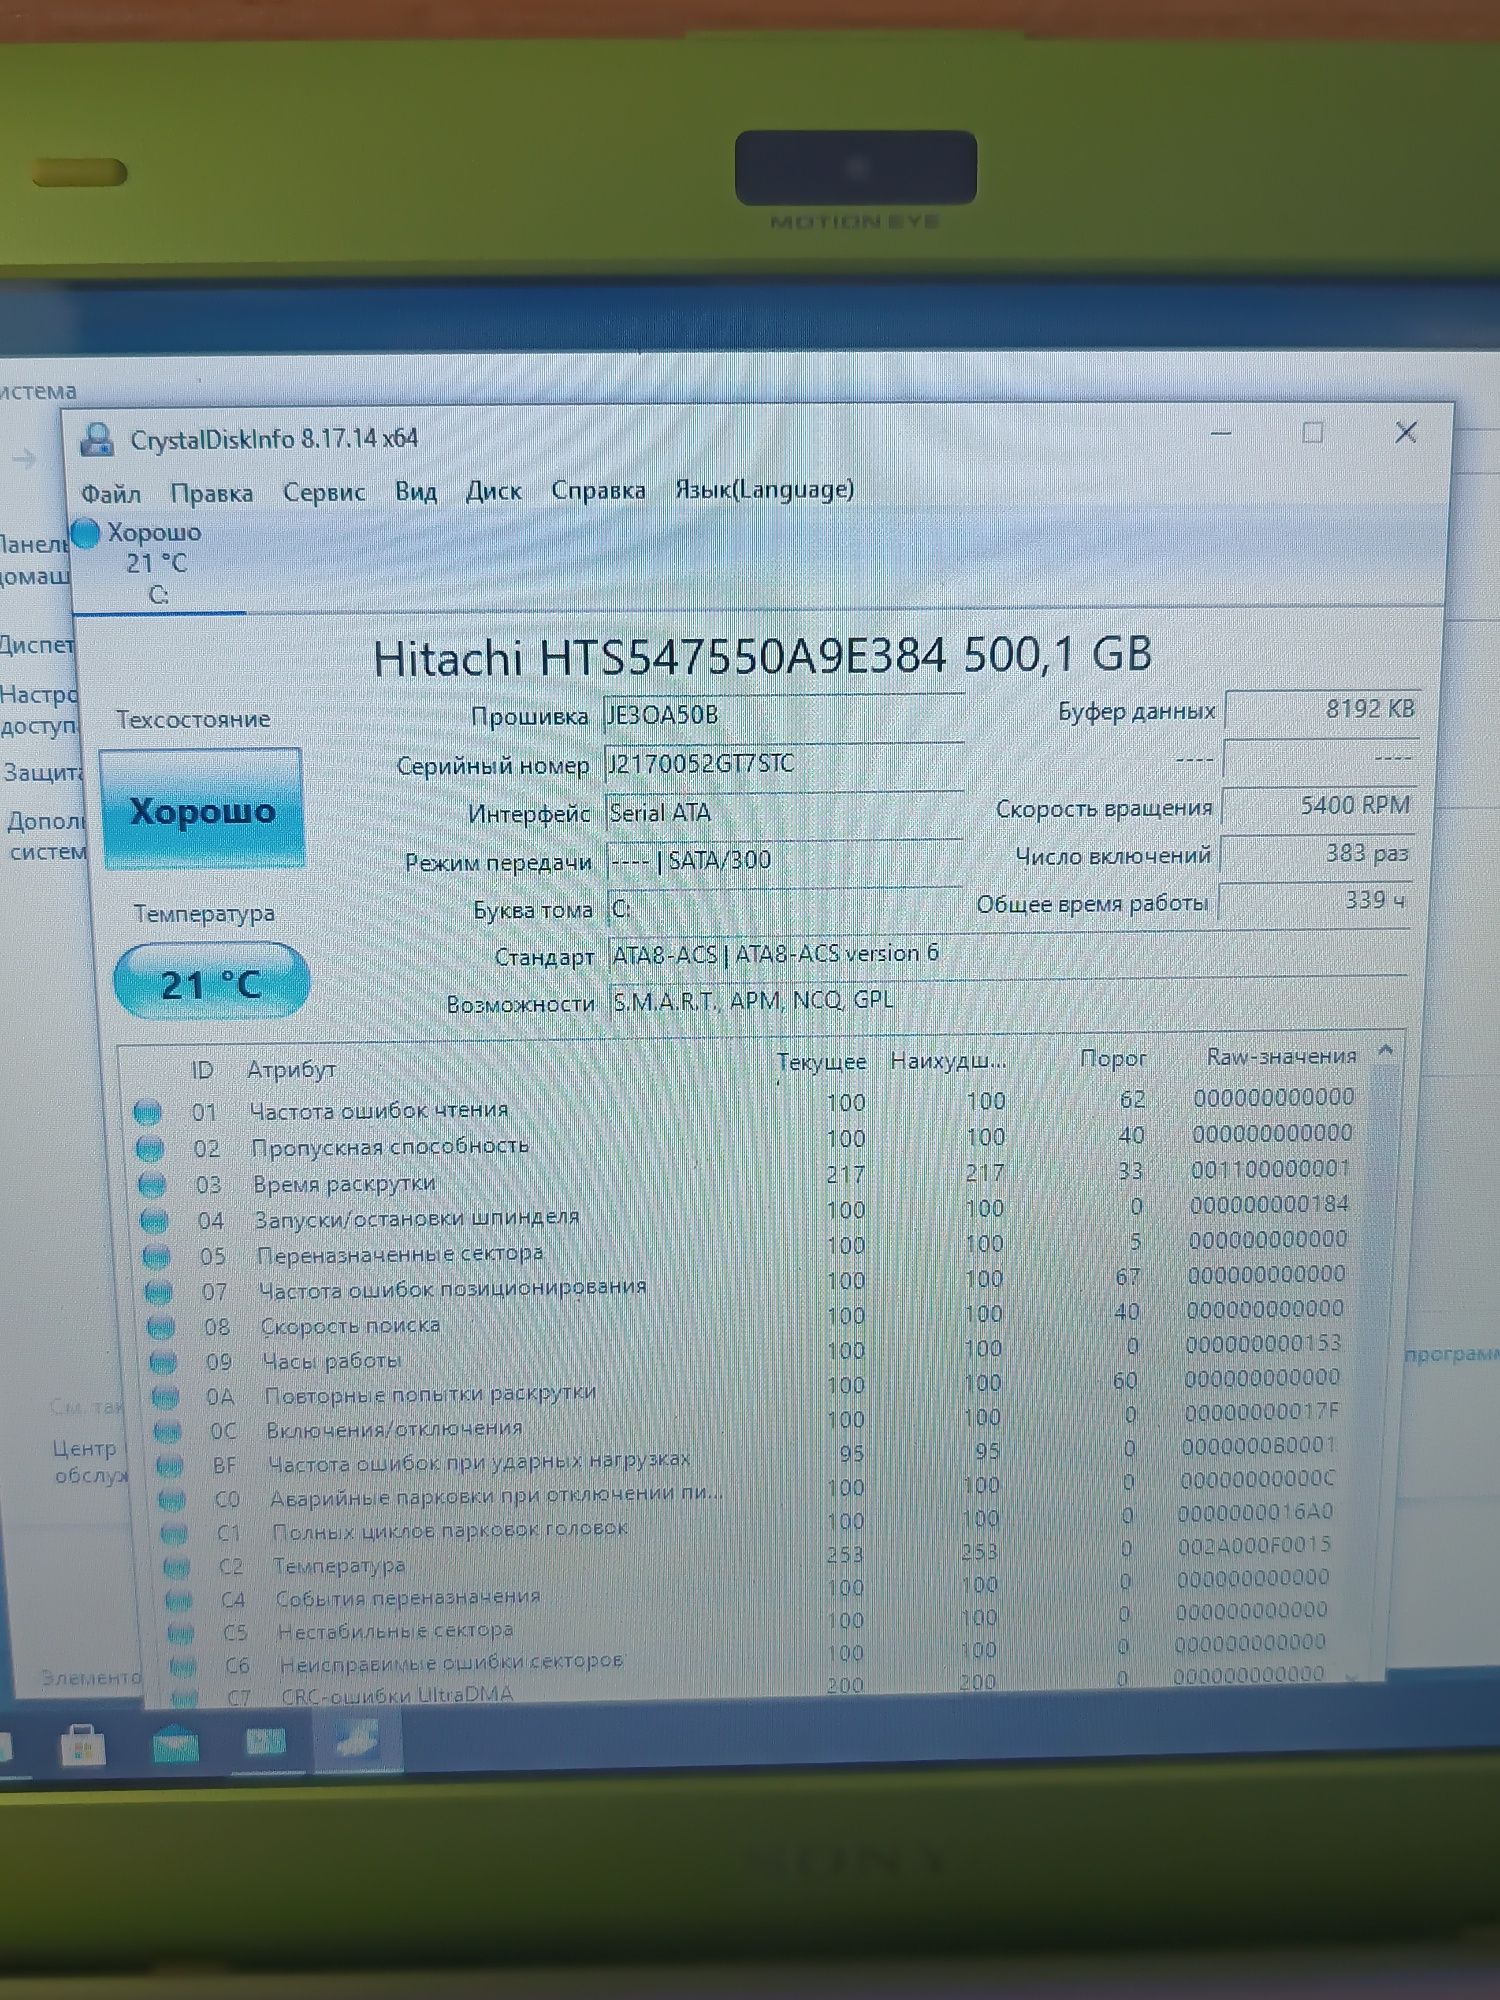Click the Число включений 383 раз value
This screenshot has height=2000, width=1500.
(1317, 854)
